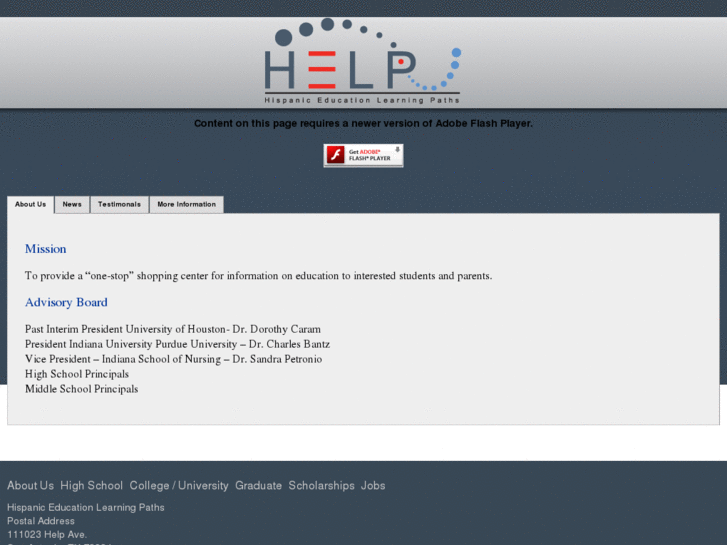
Task: Click Hispanic Education Learning Paths footer text
Action: point(86,507)
